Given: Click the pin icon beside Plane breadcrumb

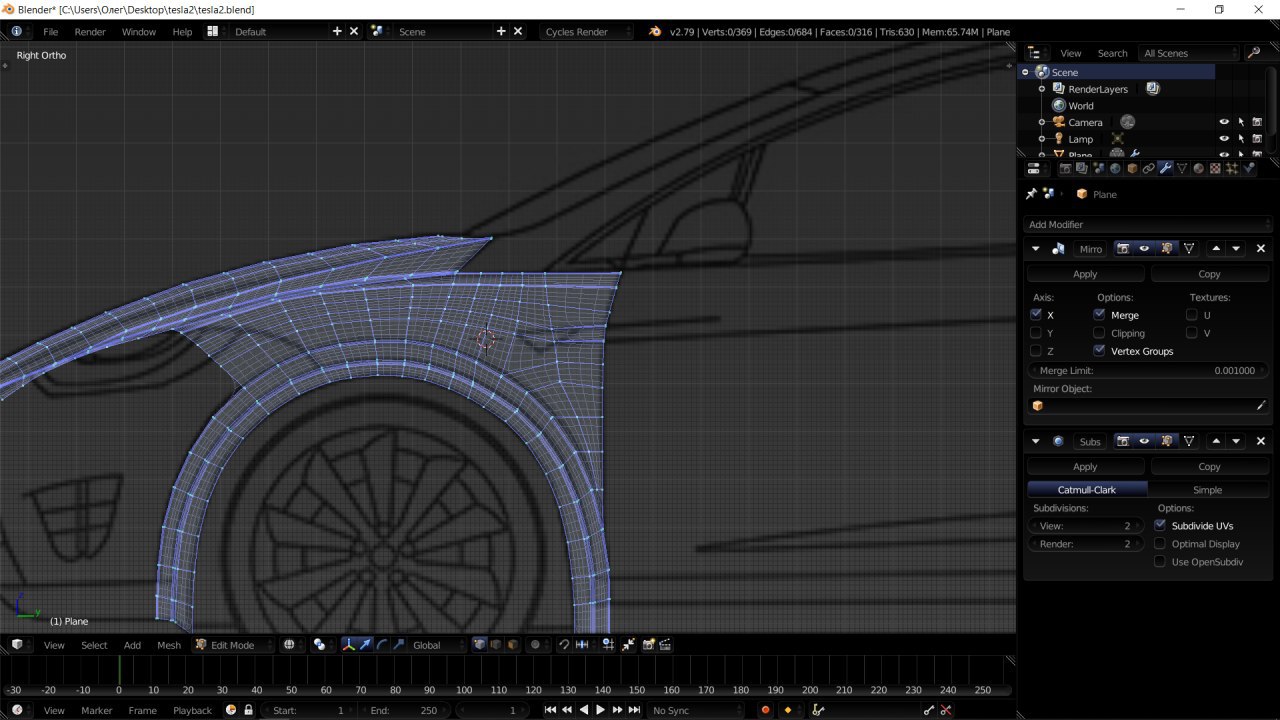Looking at the screenshot, I should click(x=1031, y=194).
